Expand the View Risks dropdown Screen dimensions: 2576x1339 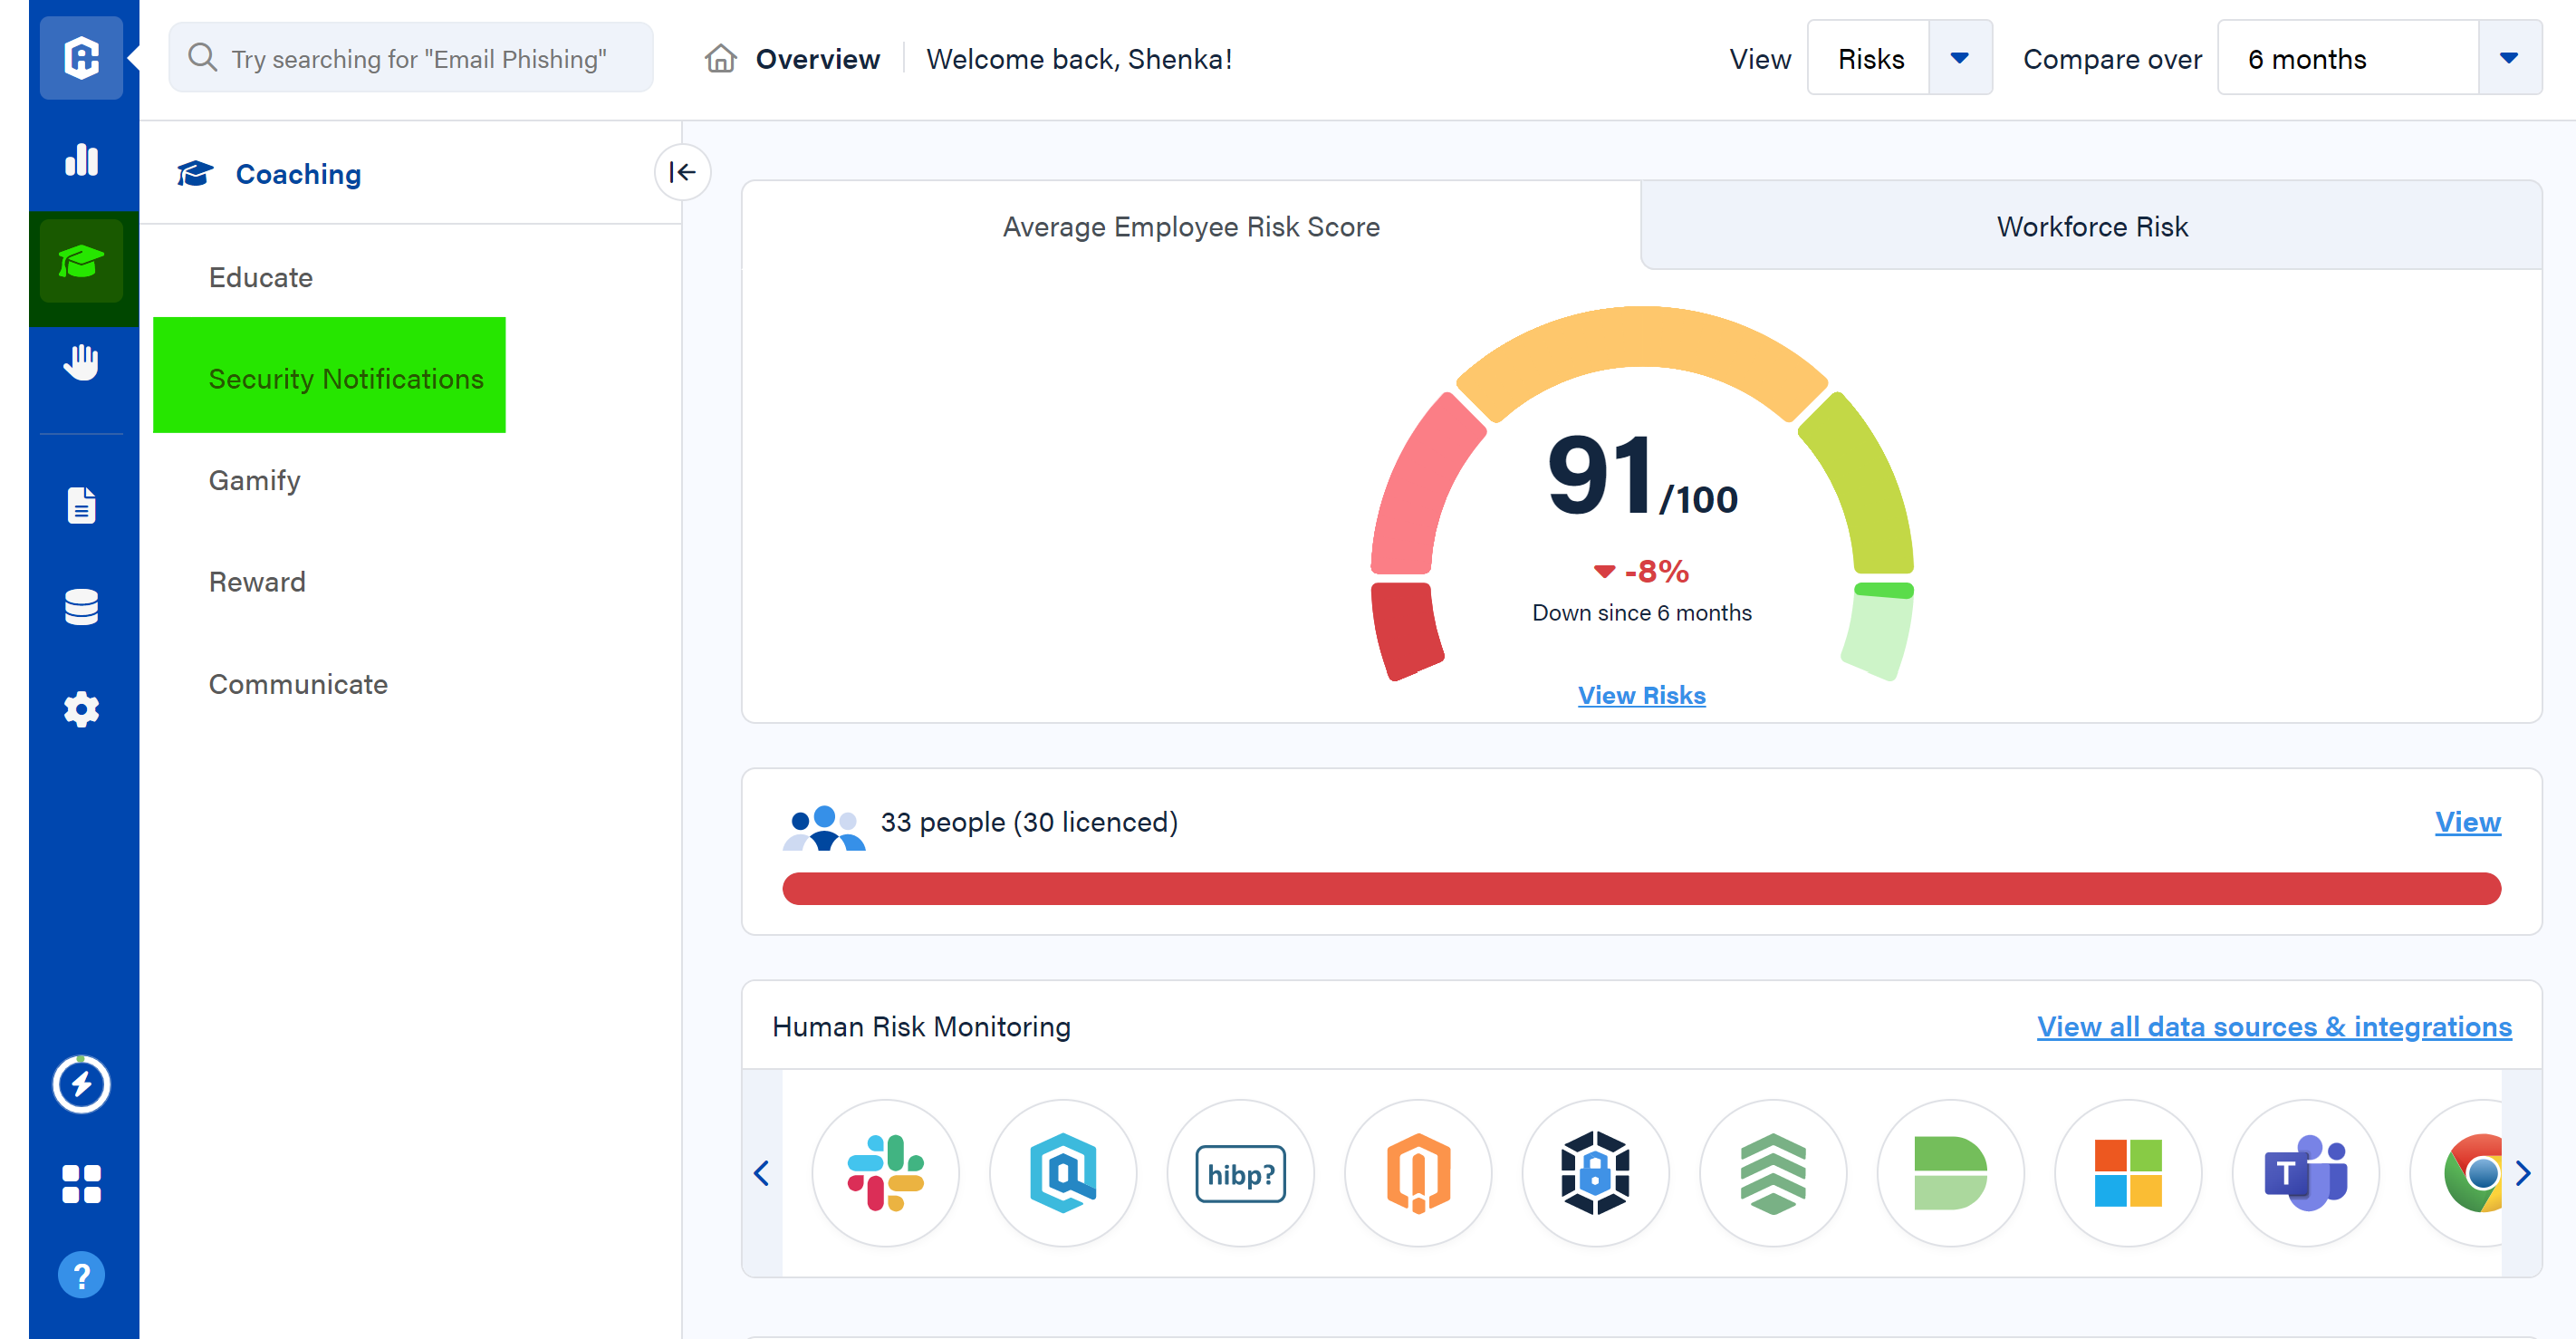tap(1959, 58)
